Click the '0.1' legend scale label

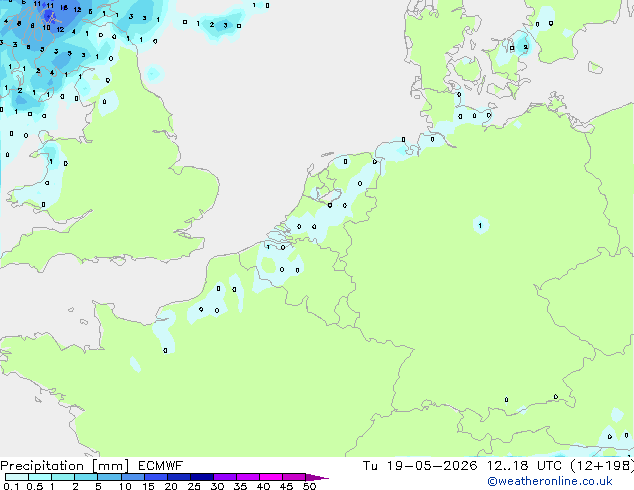[x=11, y=486]
